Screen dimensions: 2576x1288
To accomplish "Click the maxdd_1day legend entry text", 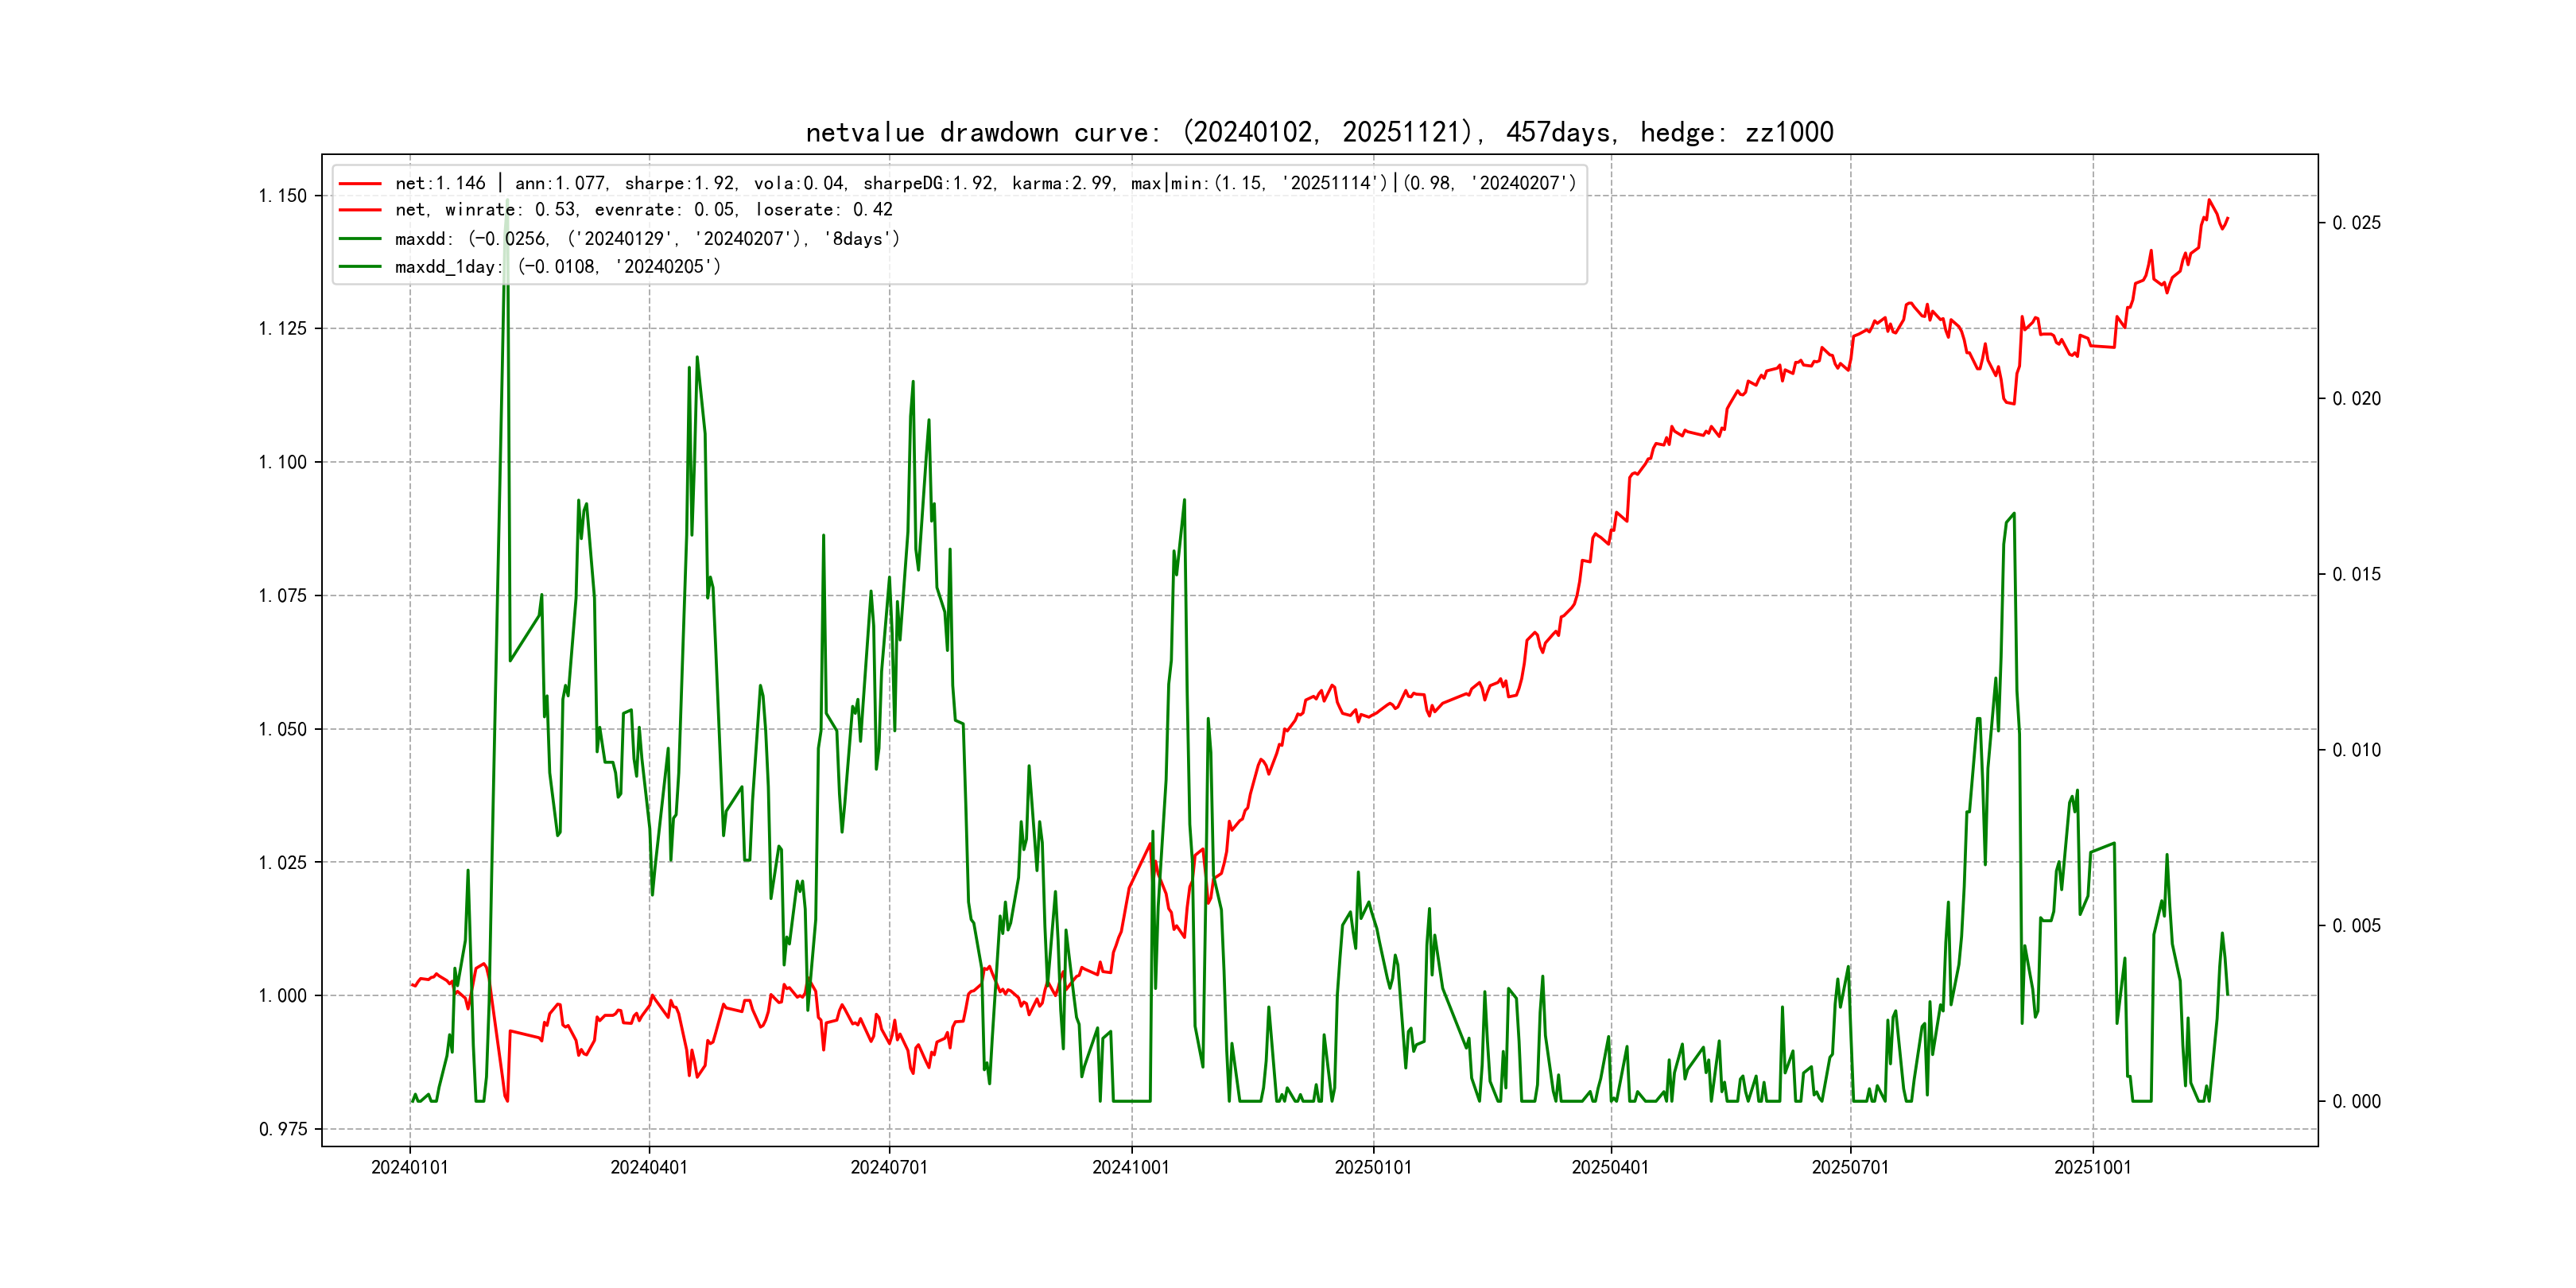I will point(557,267).
